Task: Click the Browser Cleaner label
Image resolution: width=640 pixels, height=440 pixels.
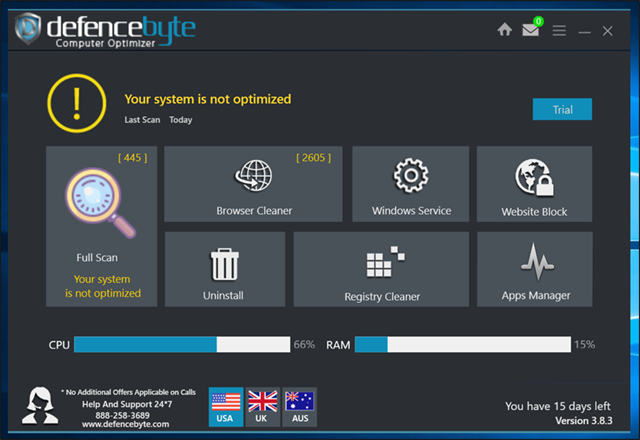Action: coord(254,211)
